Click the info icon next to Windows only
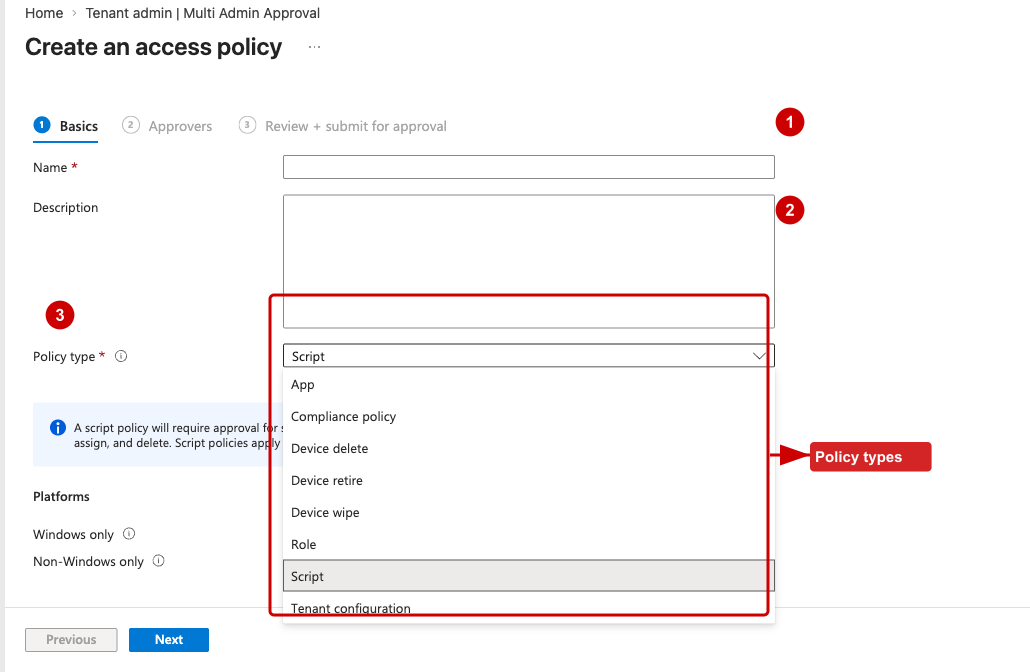 (x=128, y=534)
